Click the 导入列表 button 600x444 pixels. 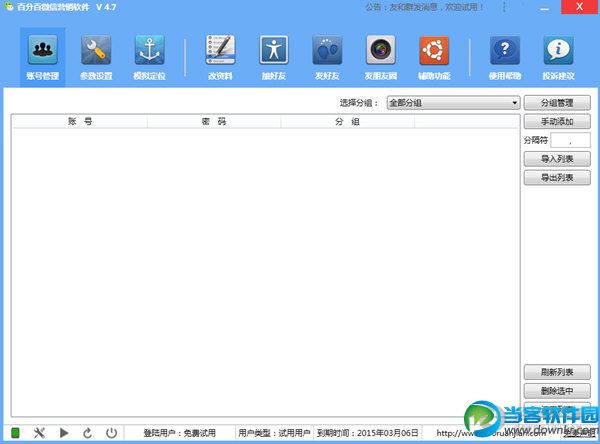click(557, 159)
